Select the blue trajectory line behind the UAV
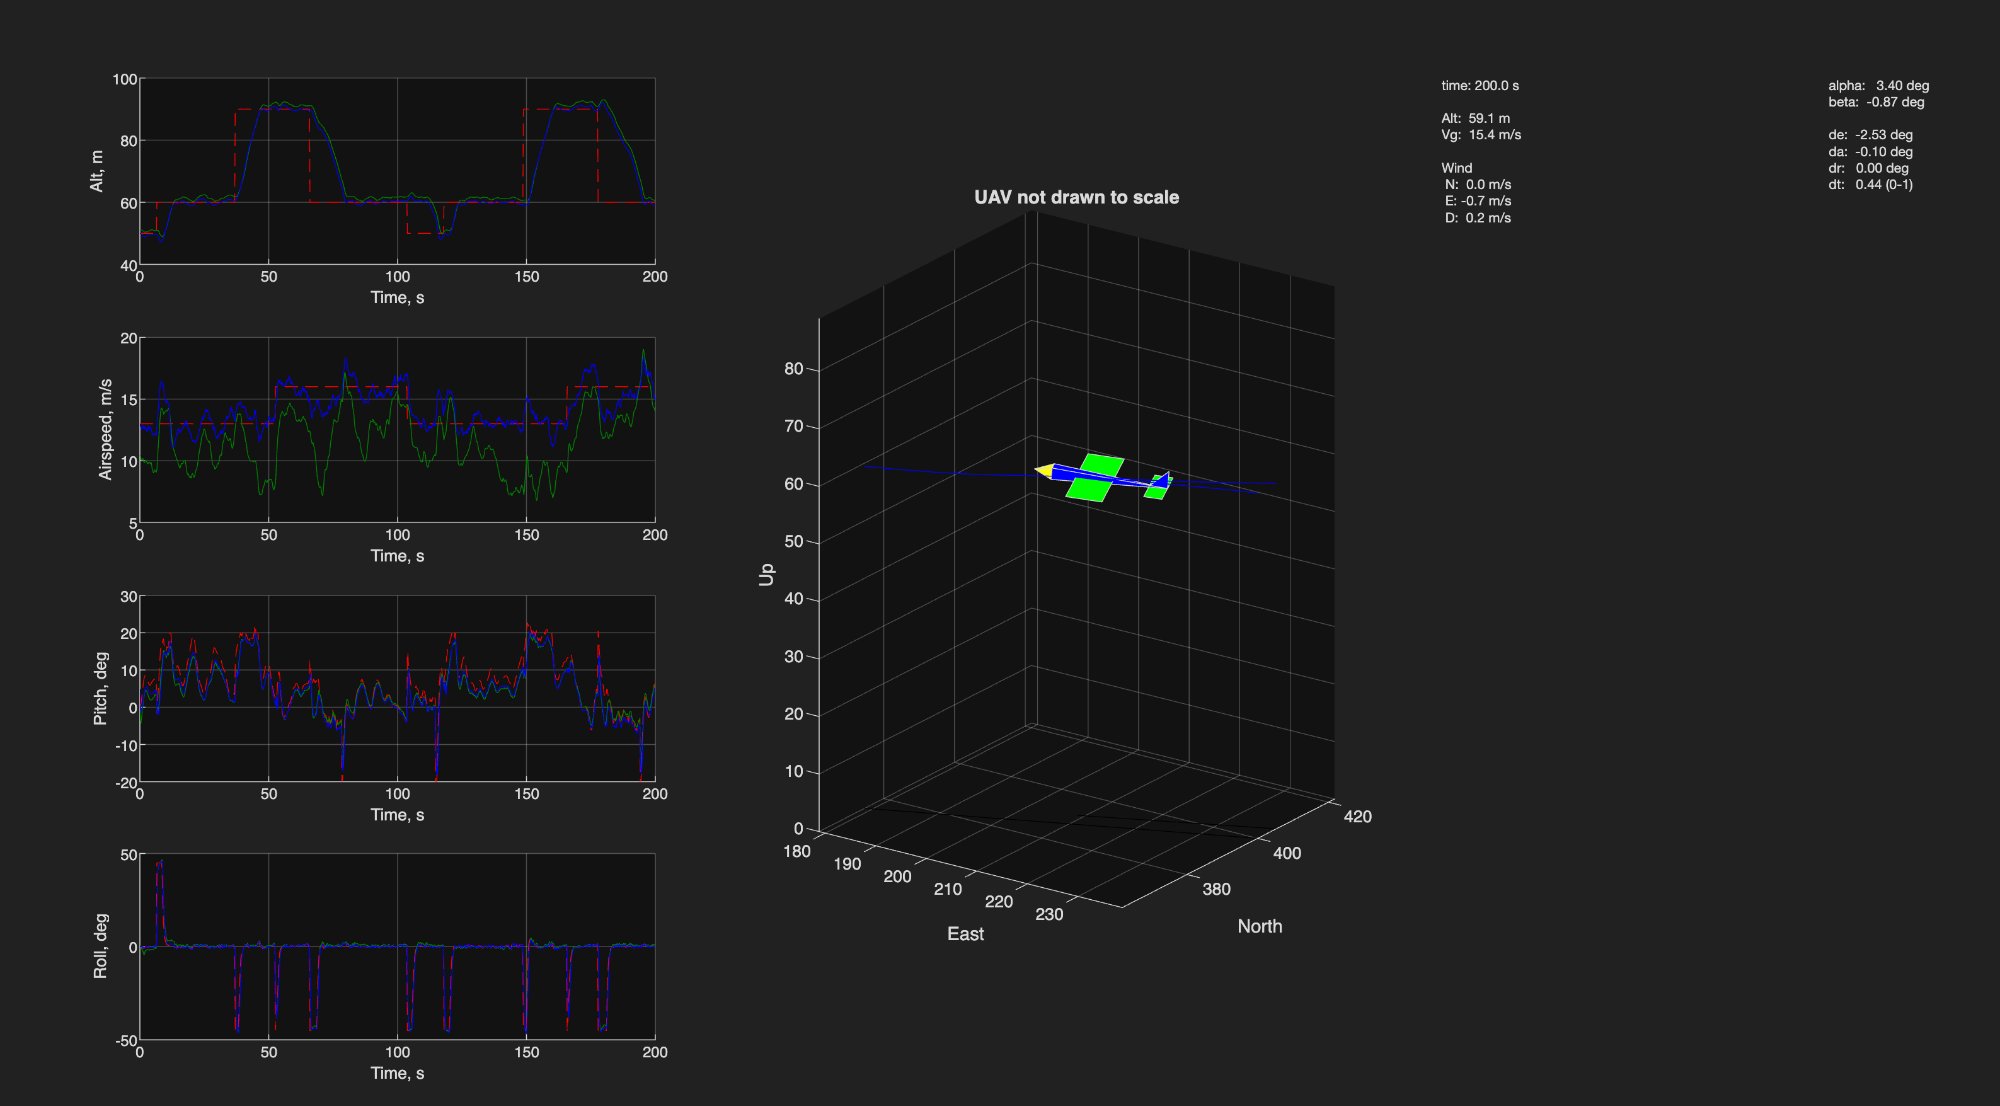This screenshot has height=1106, width=2000. coord(1230,484)
